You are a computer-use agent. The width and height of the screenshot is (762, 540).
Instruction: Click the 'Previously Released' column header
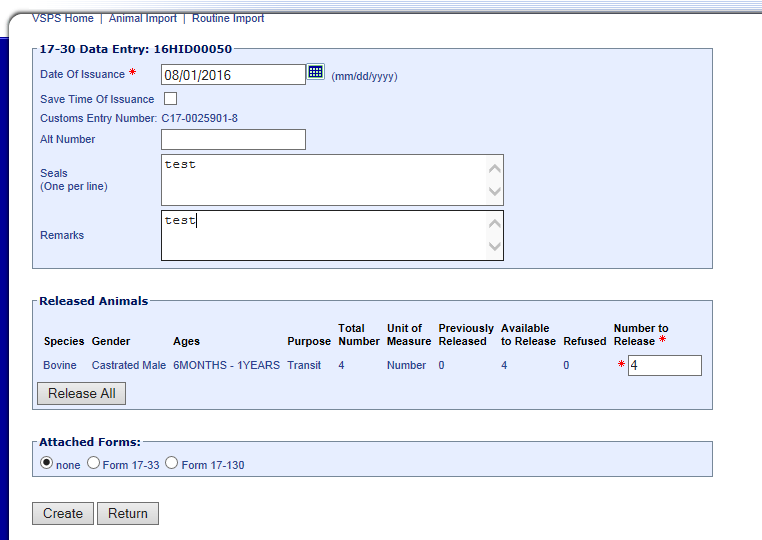tap(466, 335)
